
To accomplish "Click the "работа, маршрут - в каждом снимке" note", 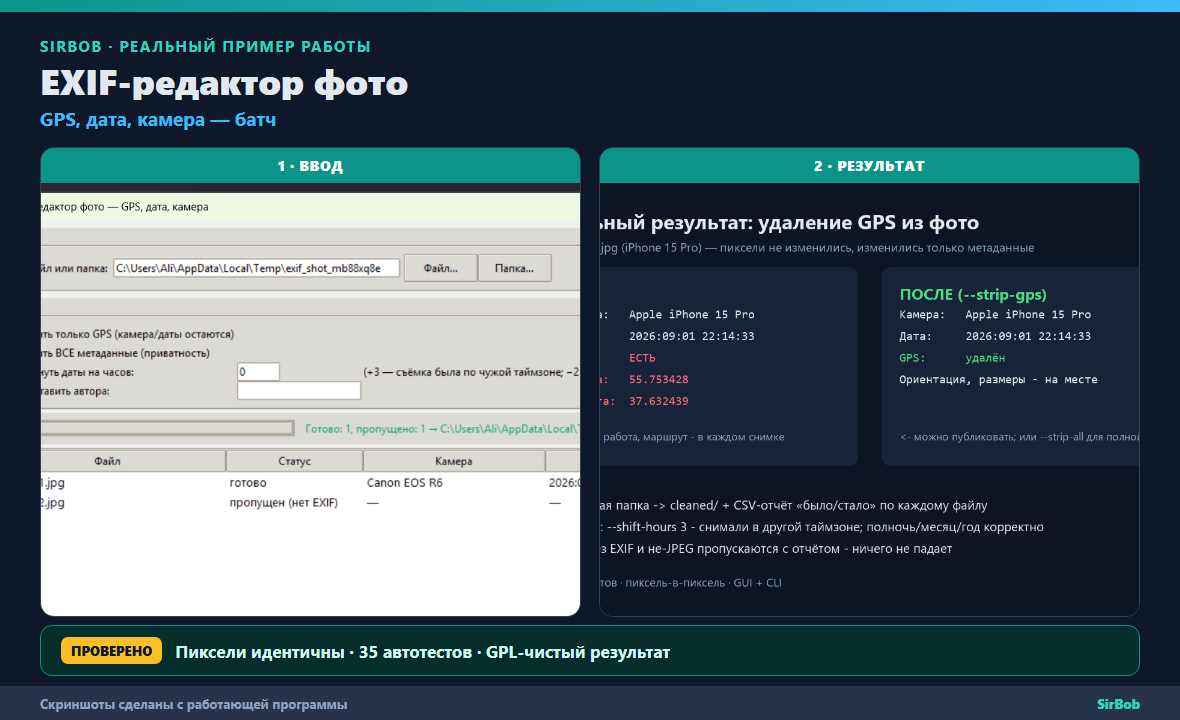I will pyautogui.click(x=693, y=437).
